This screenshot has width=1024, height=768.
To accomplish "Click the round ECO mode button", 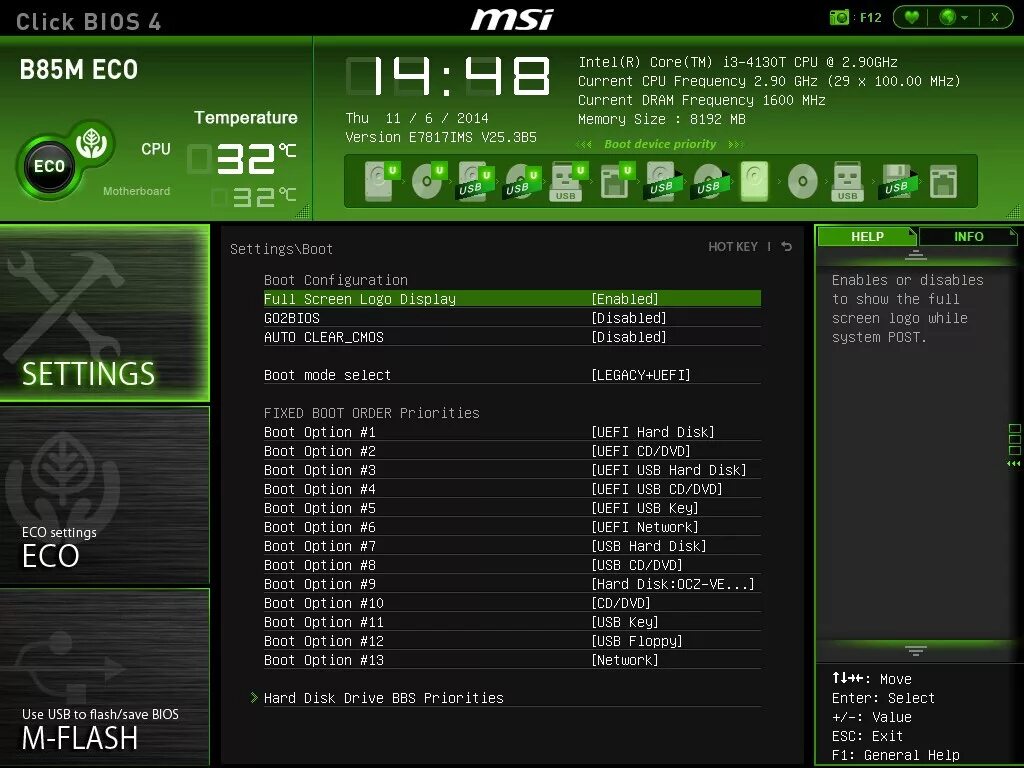I will (50, 167).
